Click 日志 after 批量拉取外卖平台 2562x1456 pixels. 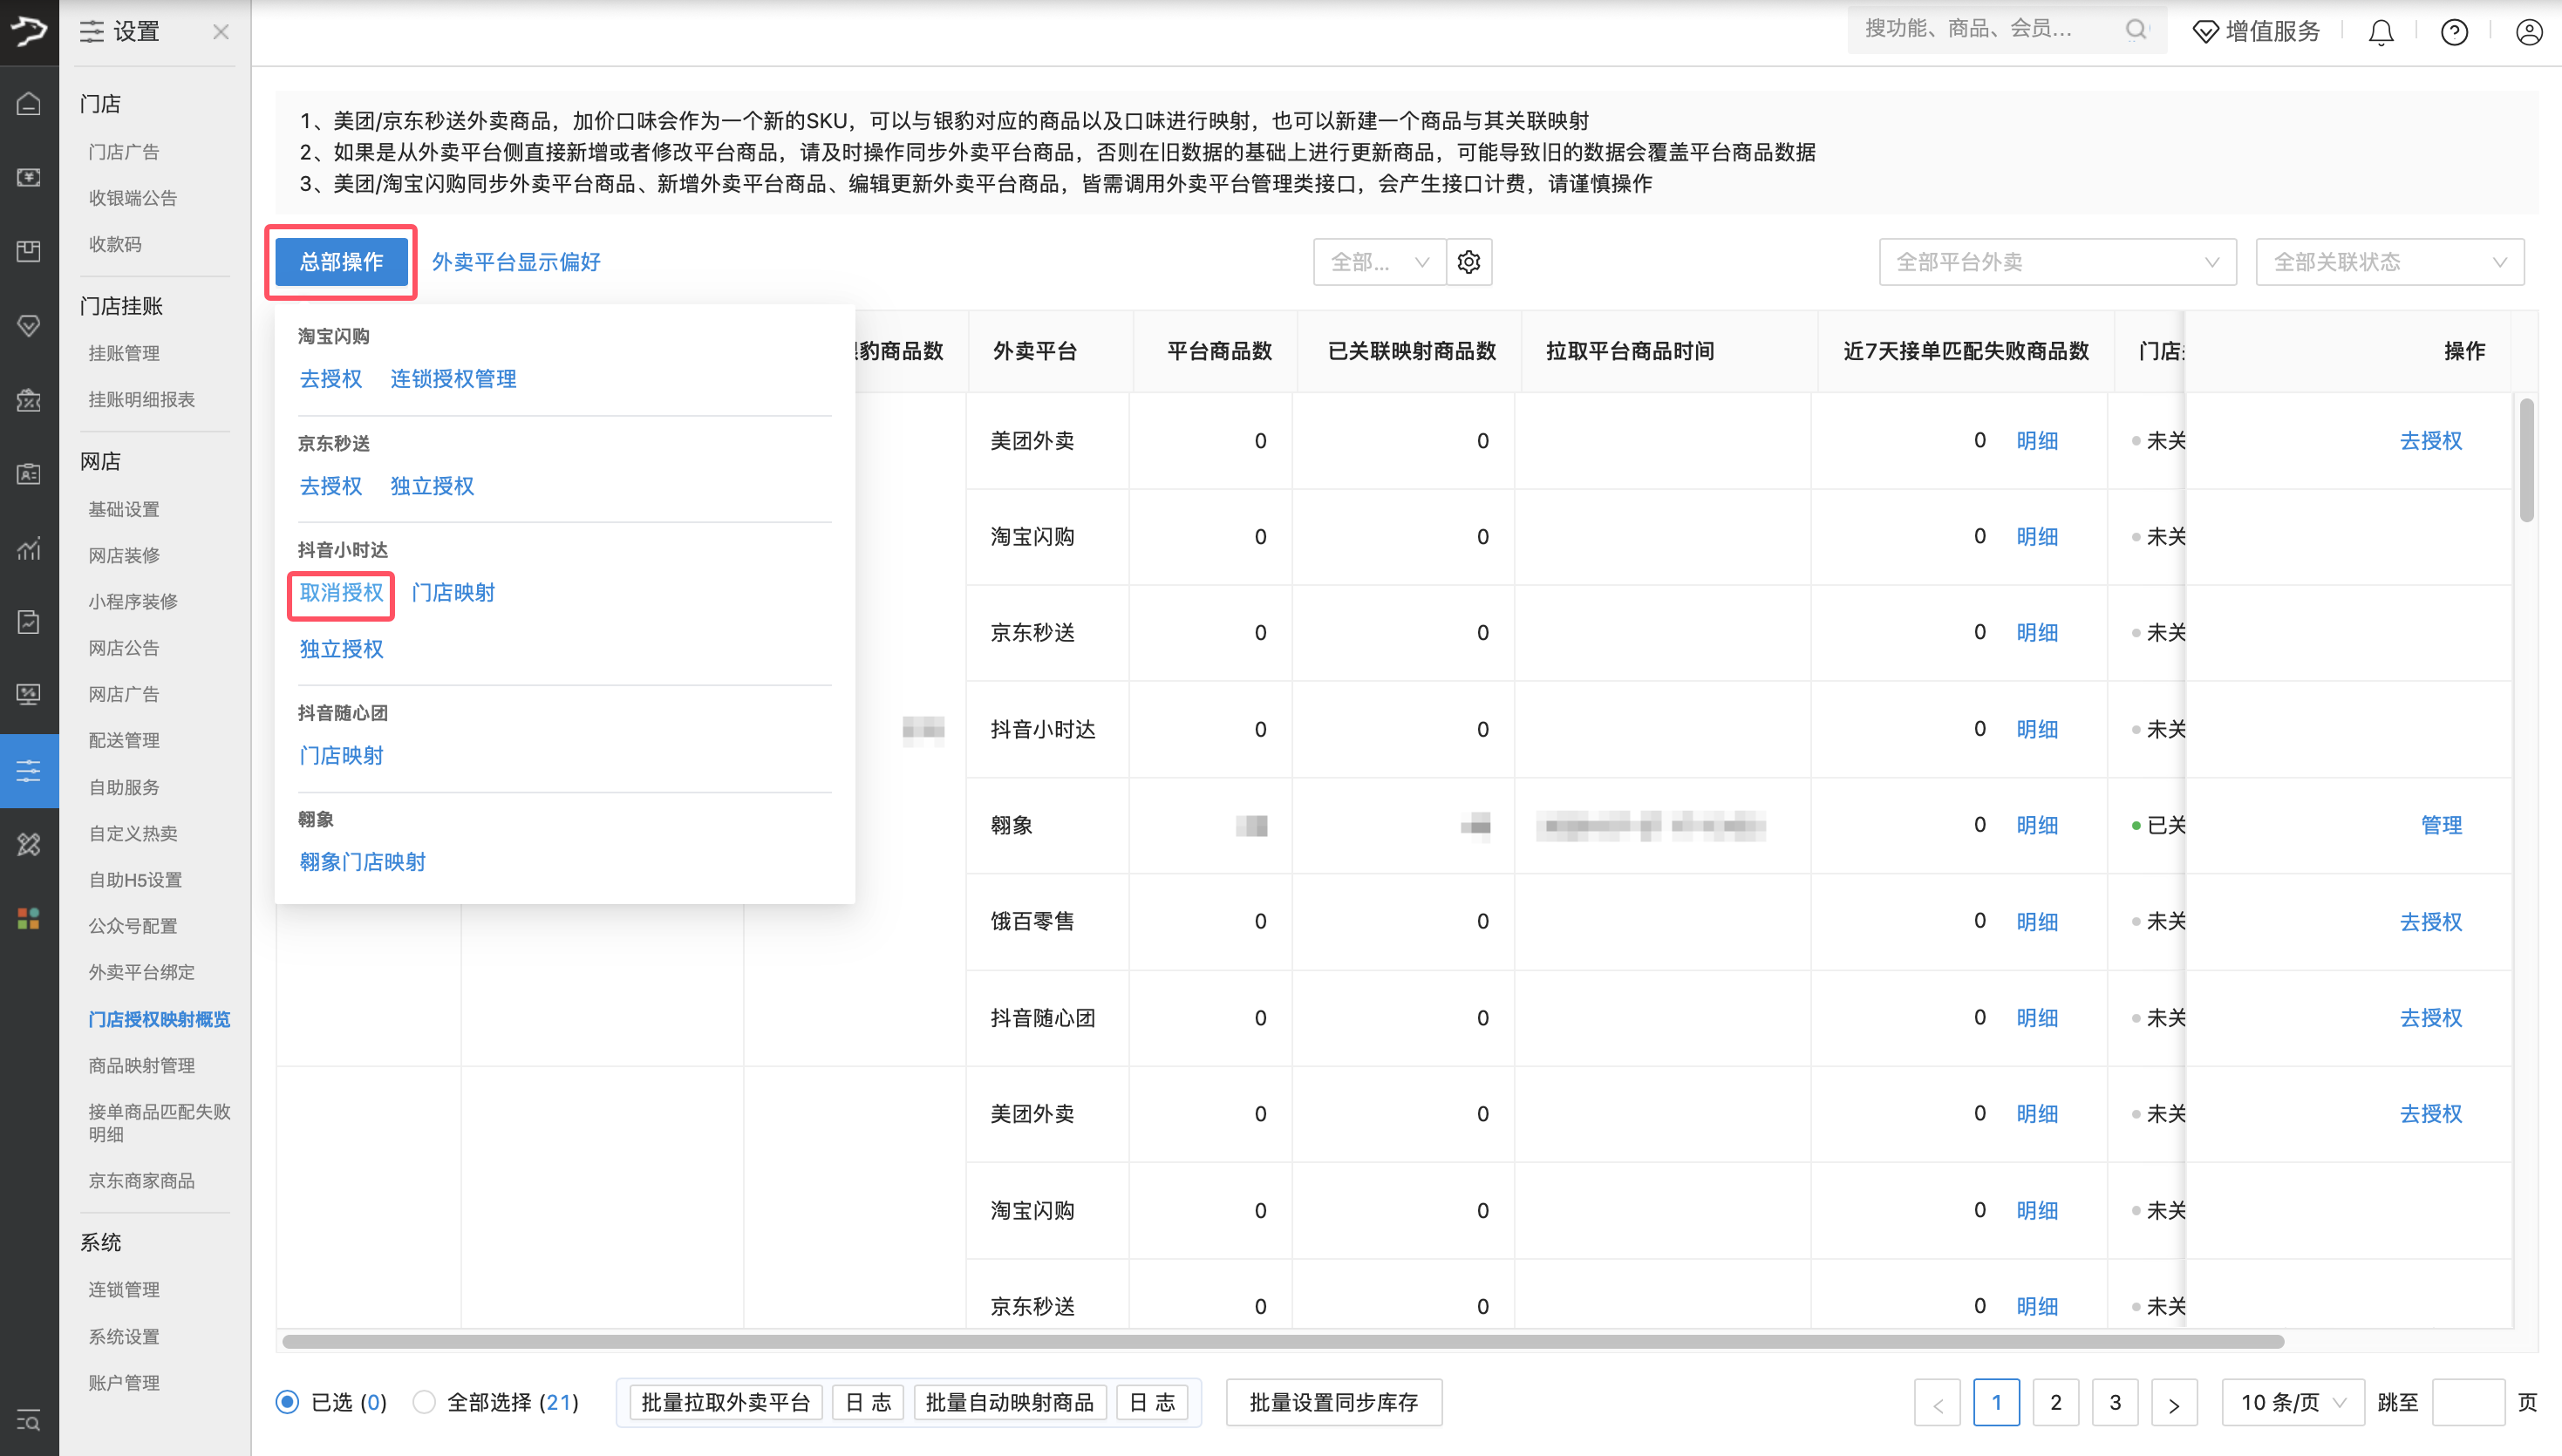coord(868,1402)
